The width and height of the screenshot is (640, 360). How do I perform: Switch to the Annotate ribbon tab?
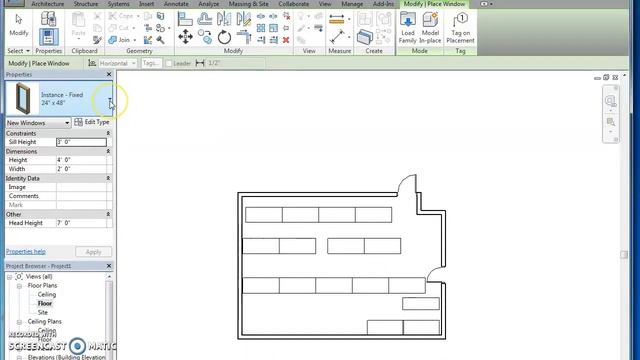(176, 4)
